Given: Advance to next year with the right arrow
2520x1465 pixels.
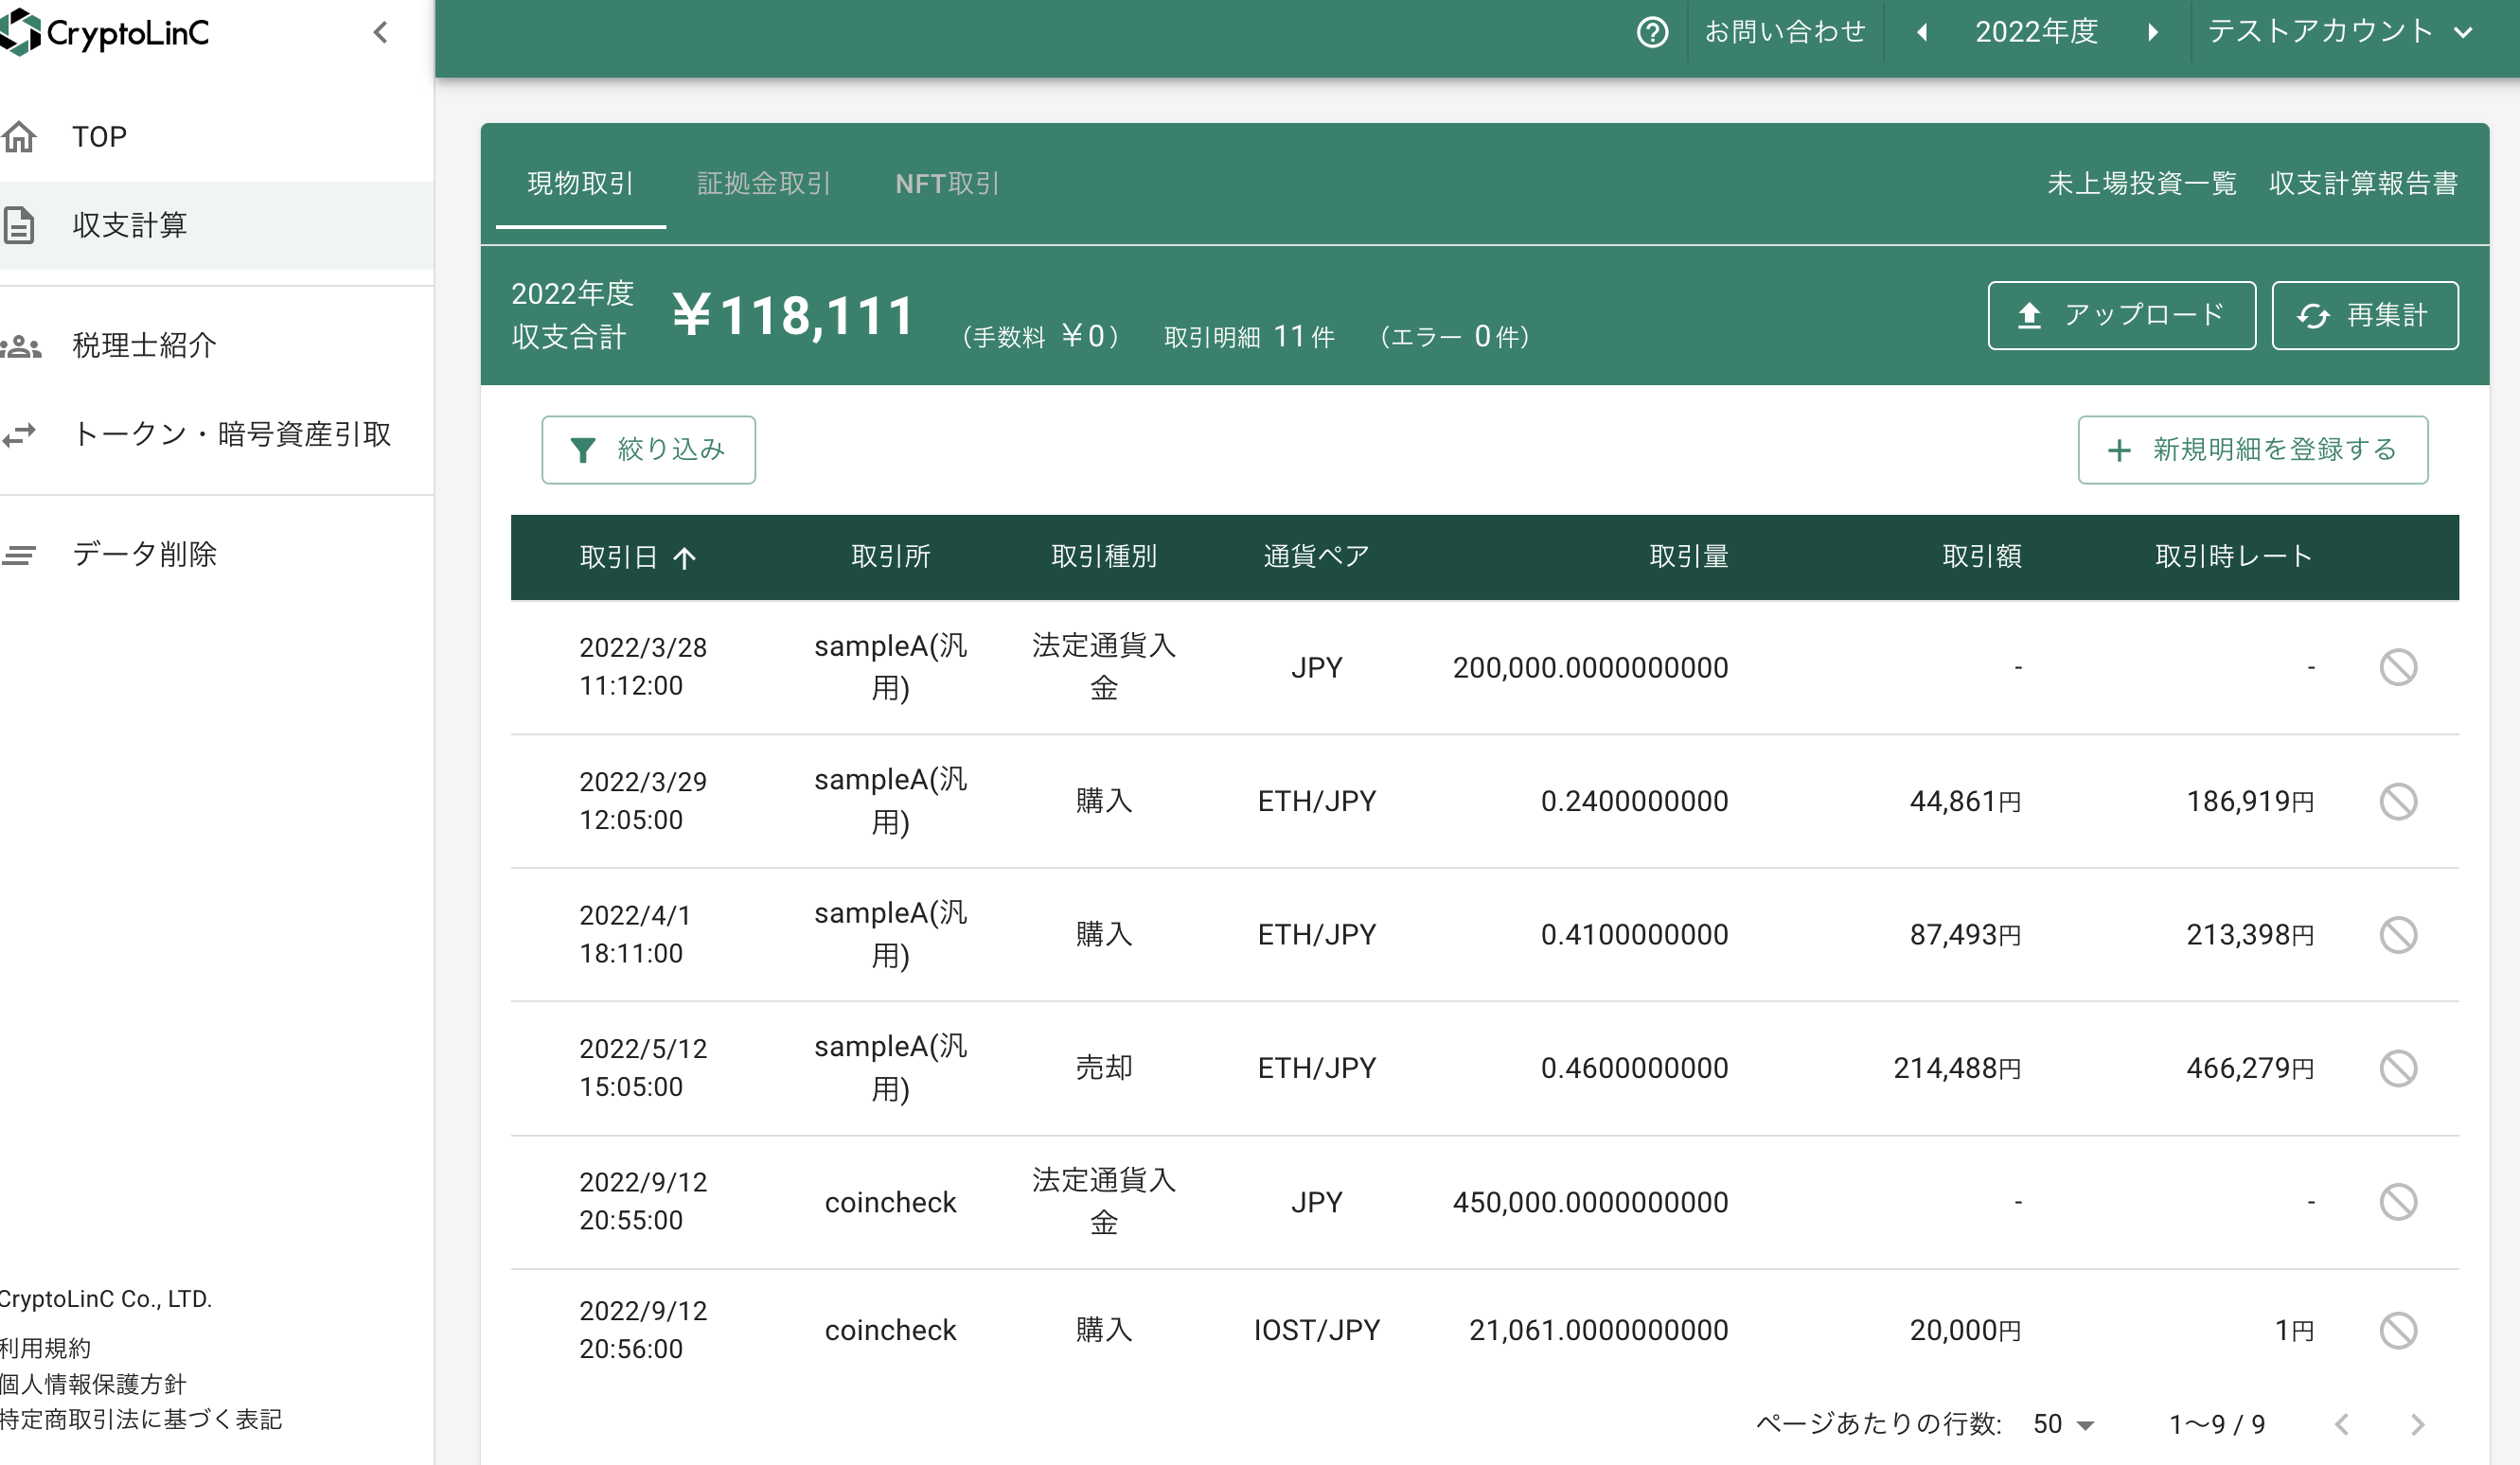Looking at the screenshot, I should click(x=2154, y=31).
